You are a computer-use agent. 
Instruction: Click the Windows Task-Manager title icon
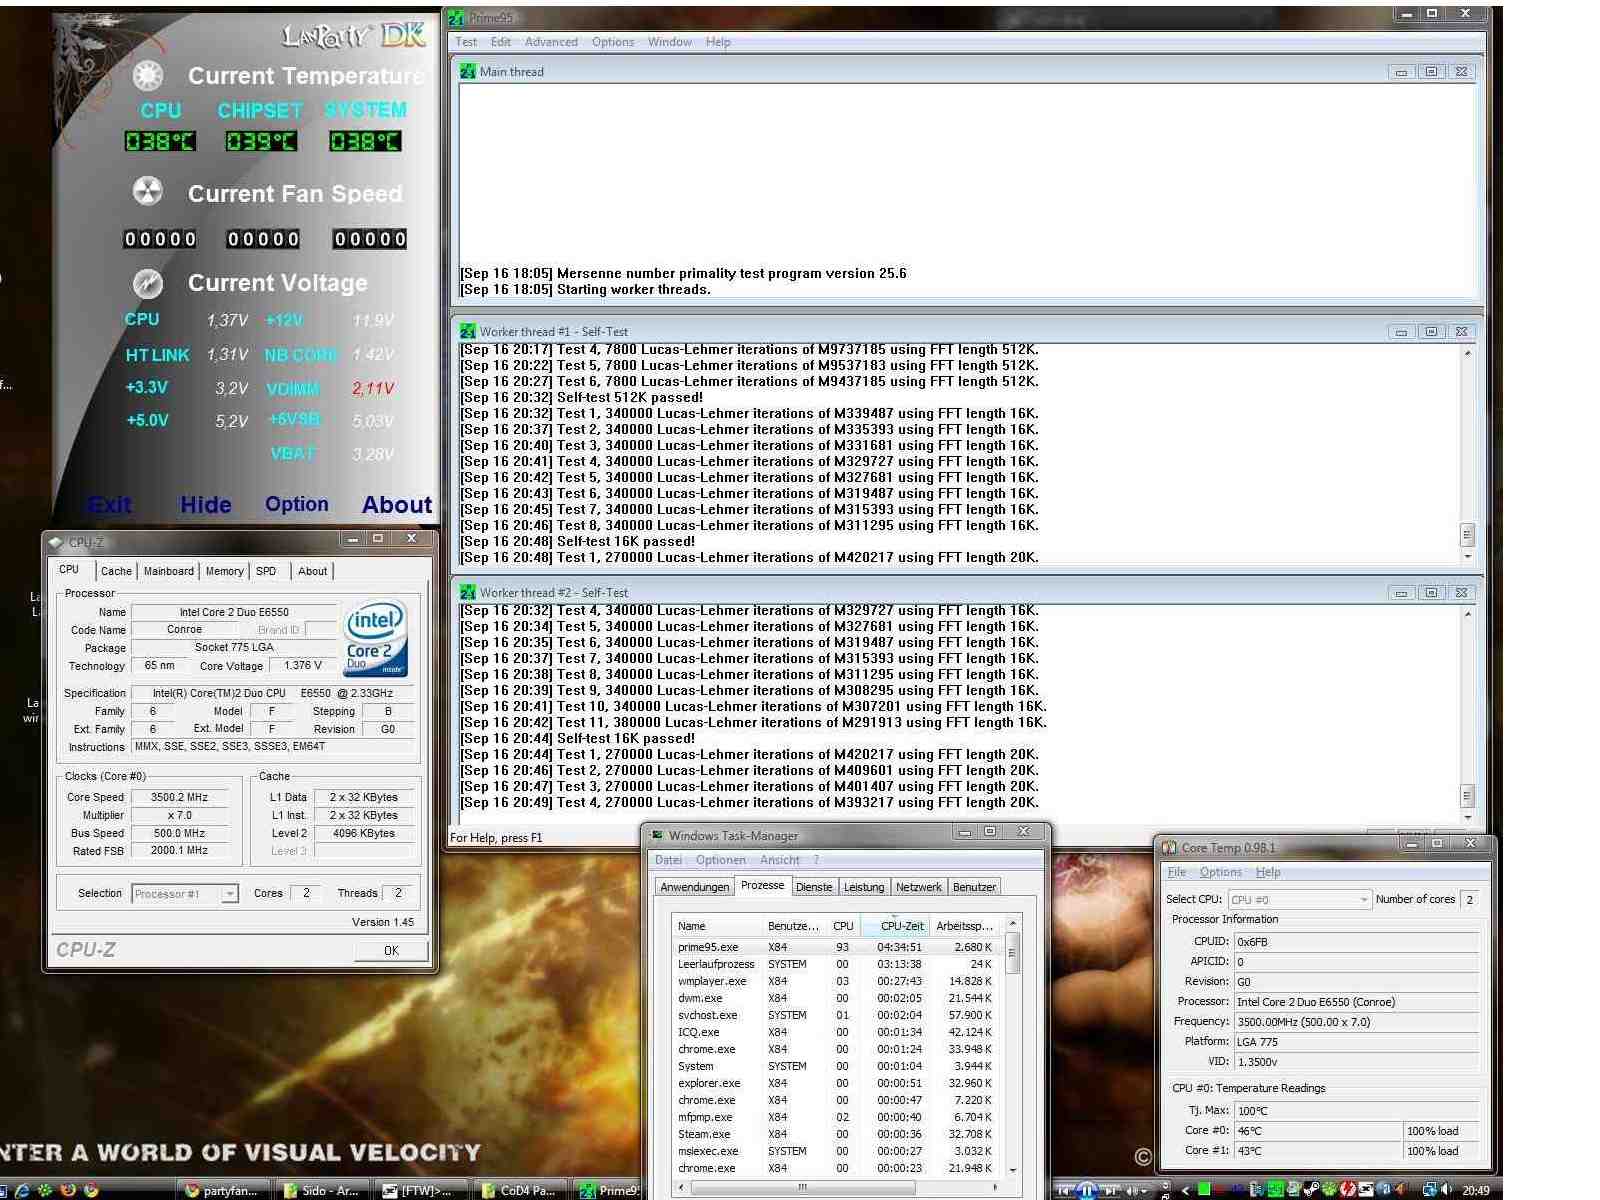coord(657,835)
